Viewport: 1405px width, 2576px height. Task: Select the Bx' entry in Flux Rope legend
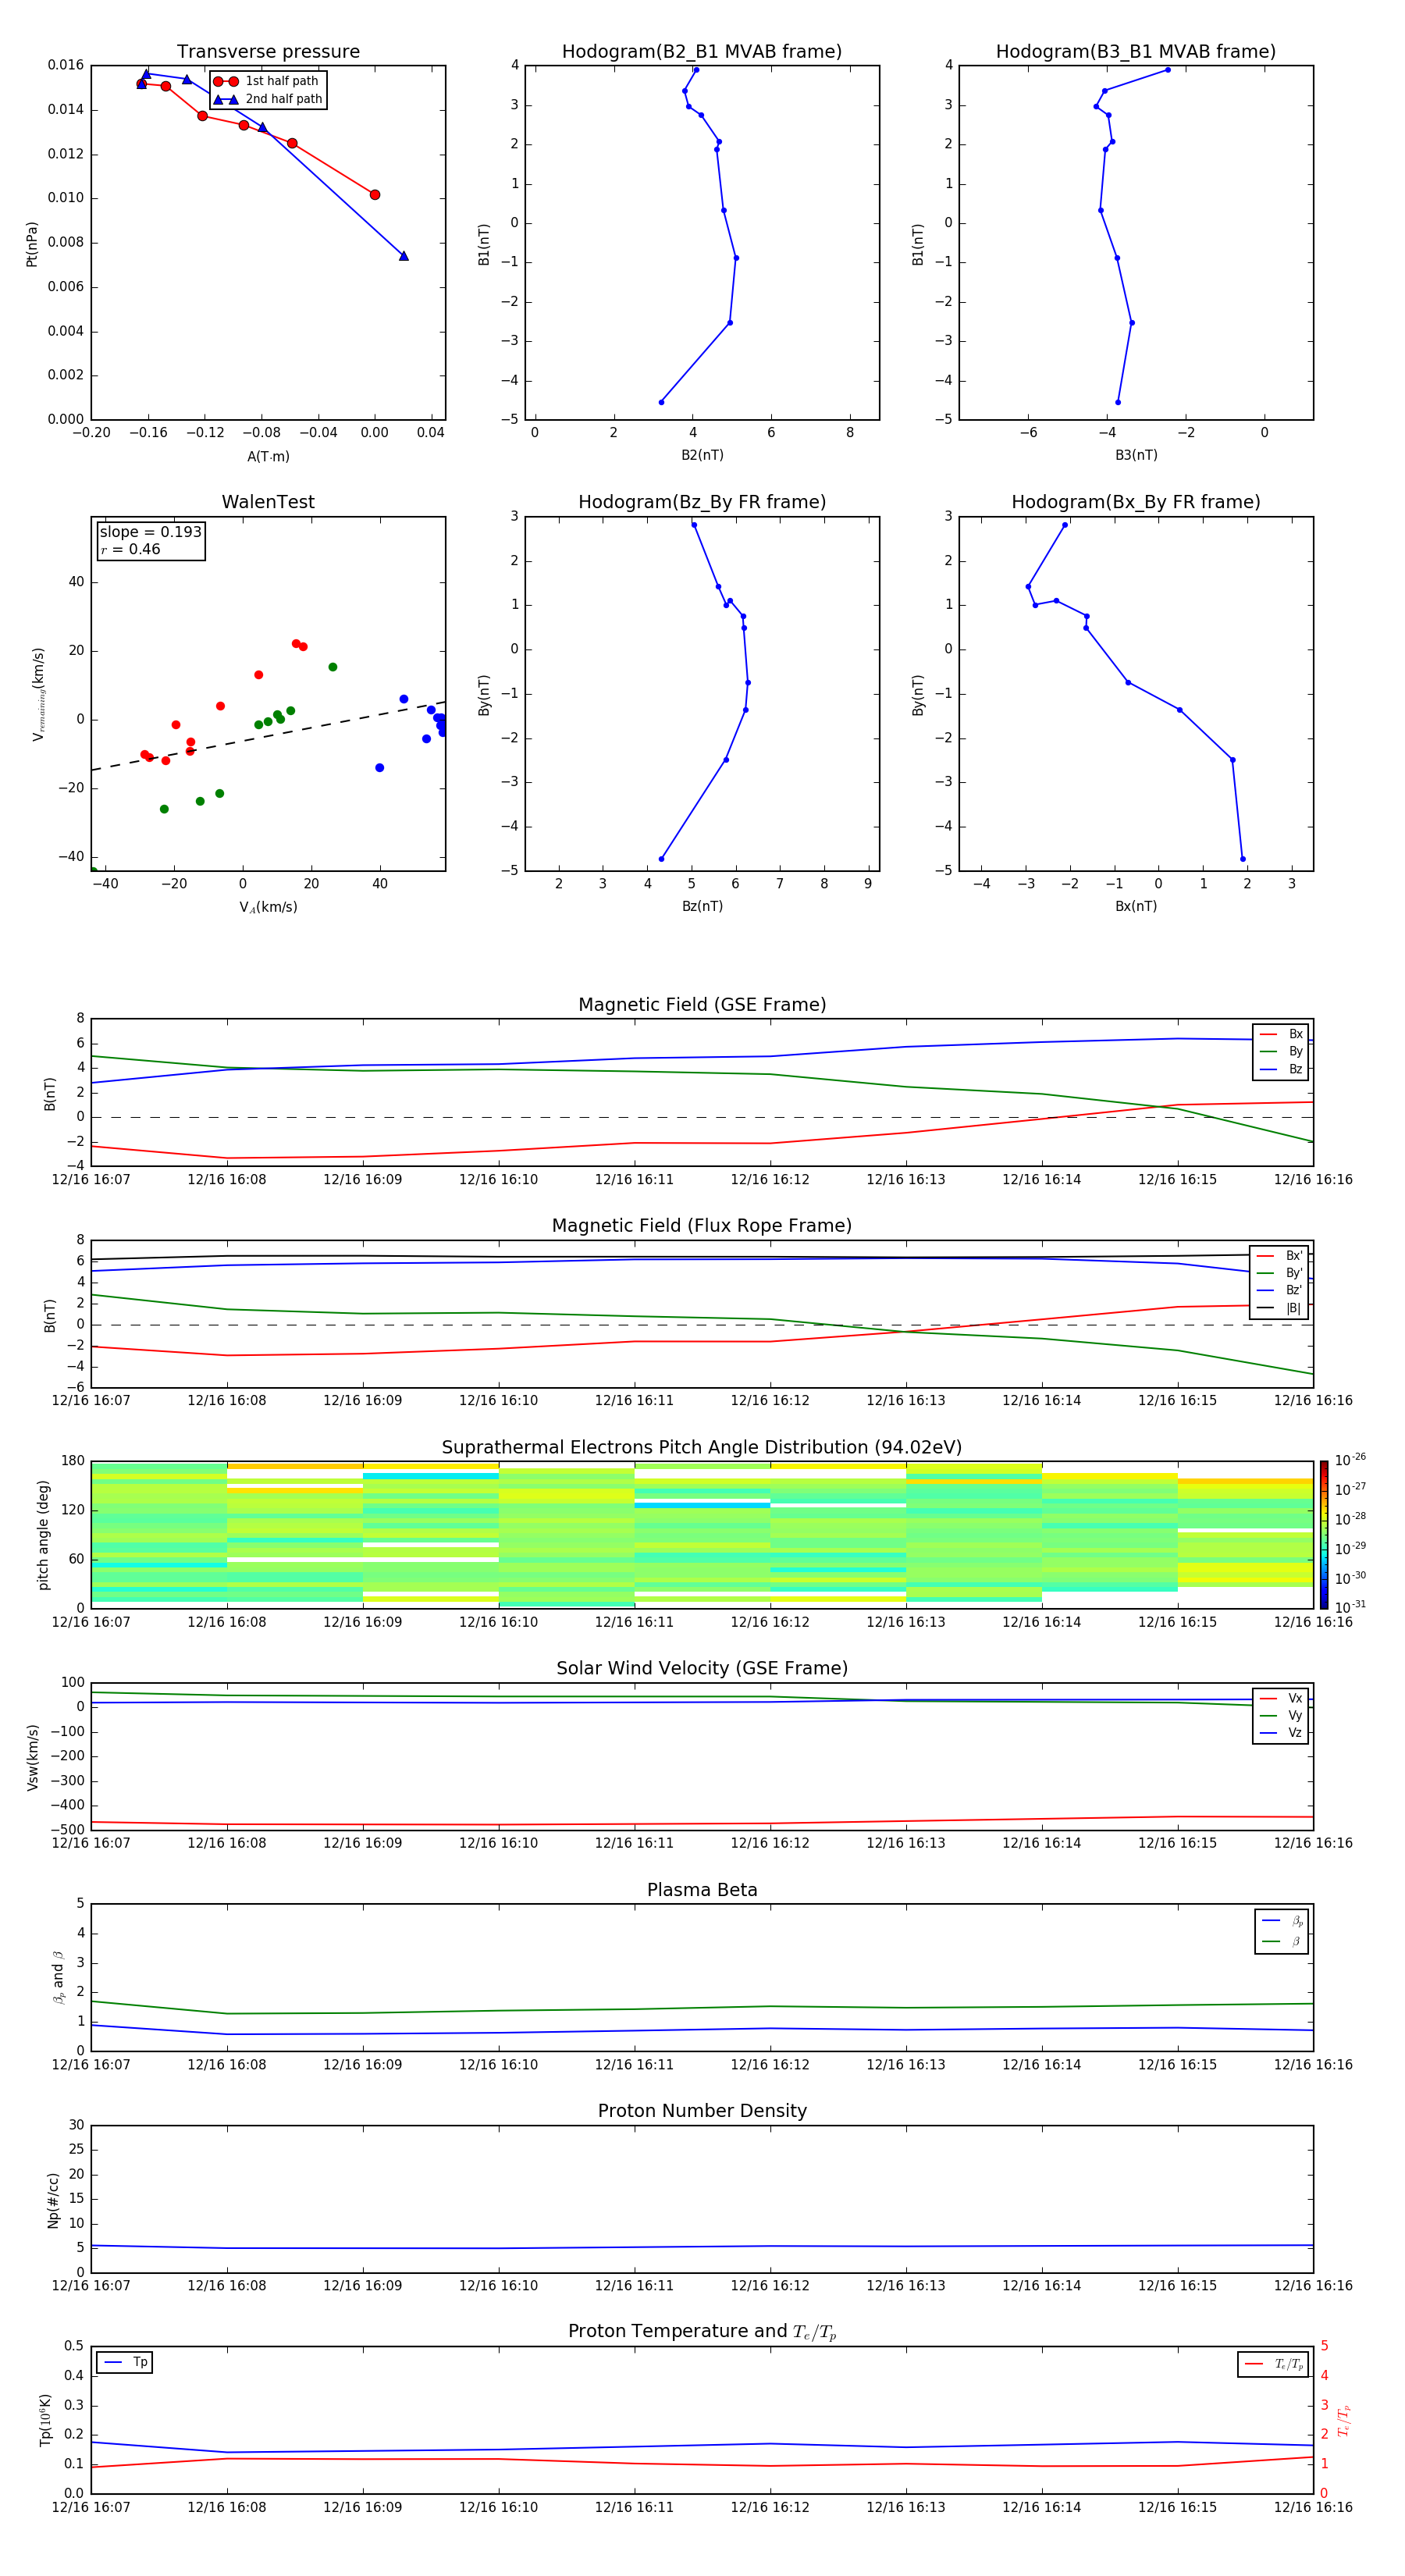click(1280, 1256)
